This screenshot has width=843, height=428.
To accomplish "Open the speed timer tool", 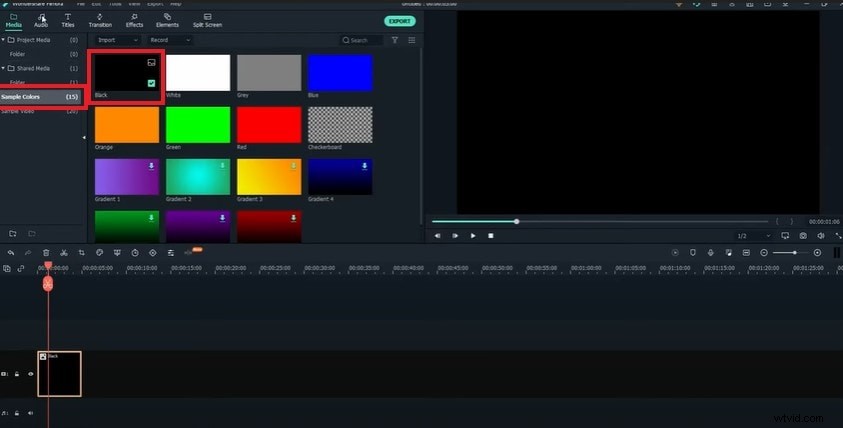I will (x=135, y=253).
